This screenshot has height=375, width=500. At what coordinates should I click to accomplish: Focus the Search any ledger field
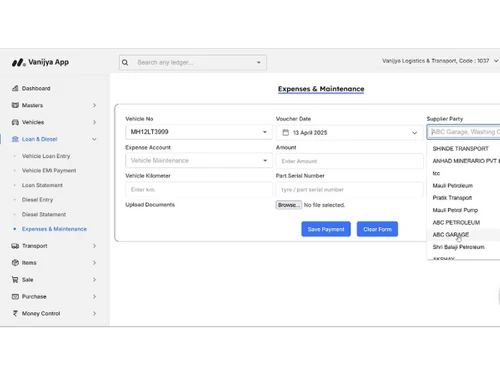click(193, 62)
